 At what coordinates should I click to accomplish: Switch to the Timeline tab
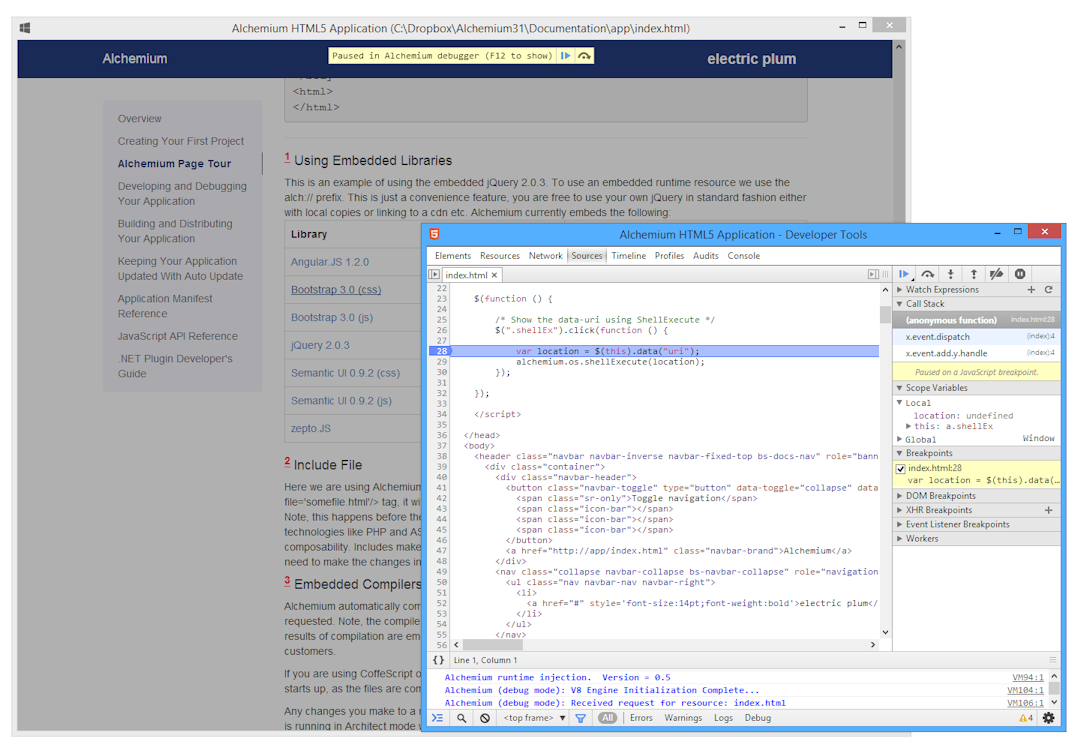pyautogui.click(x=629, y=256)
